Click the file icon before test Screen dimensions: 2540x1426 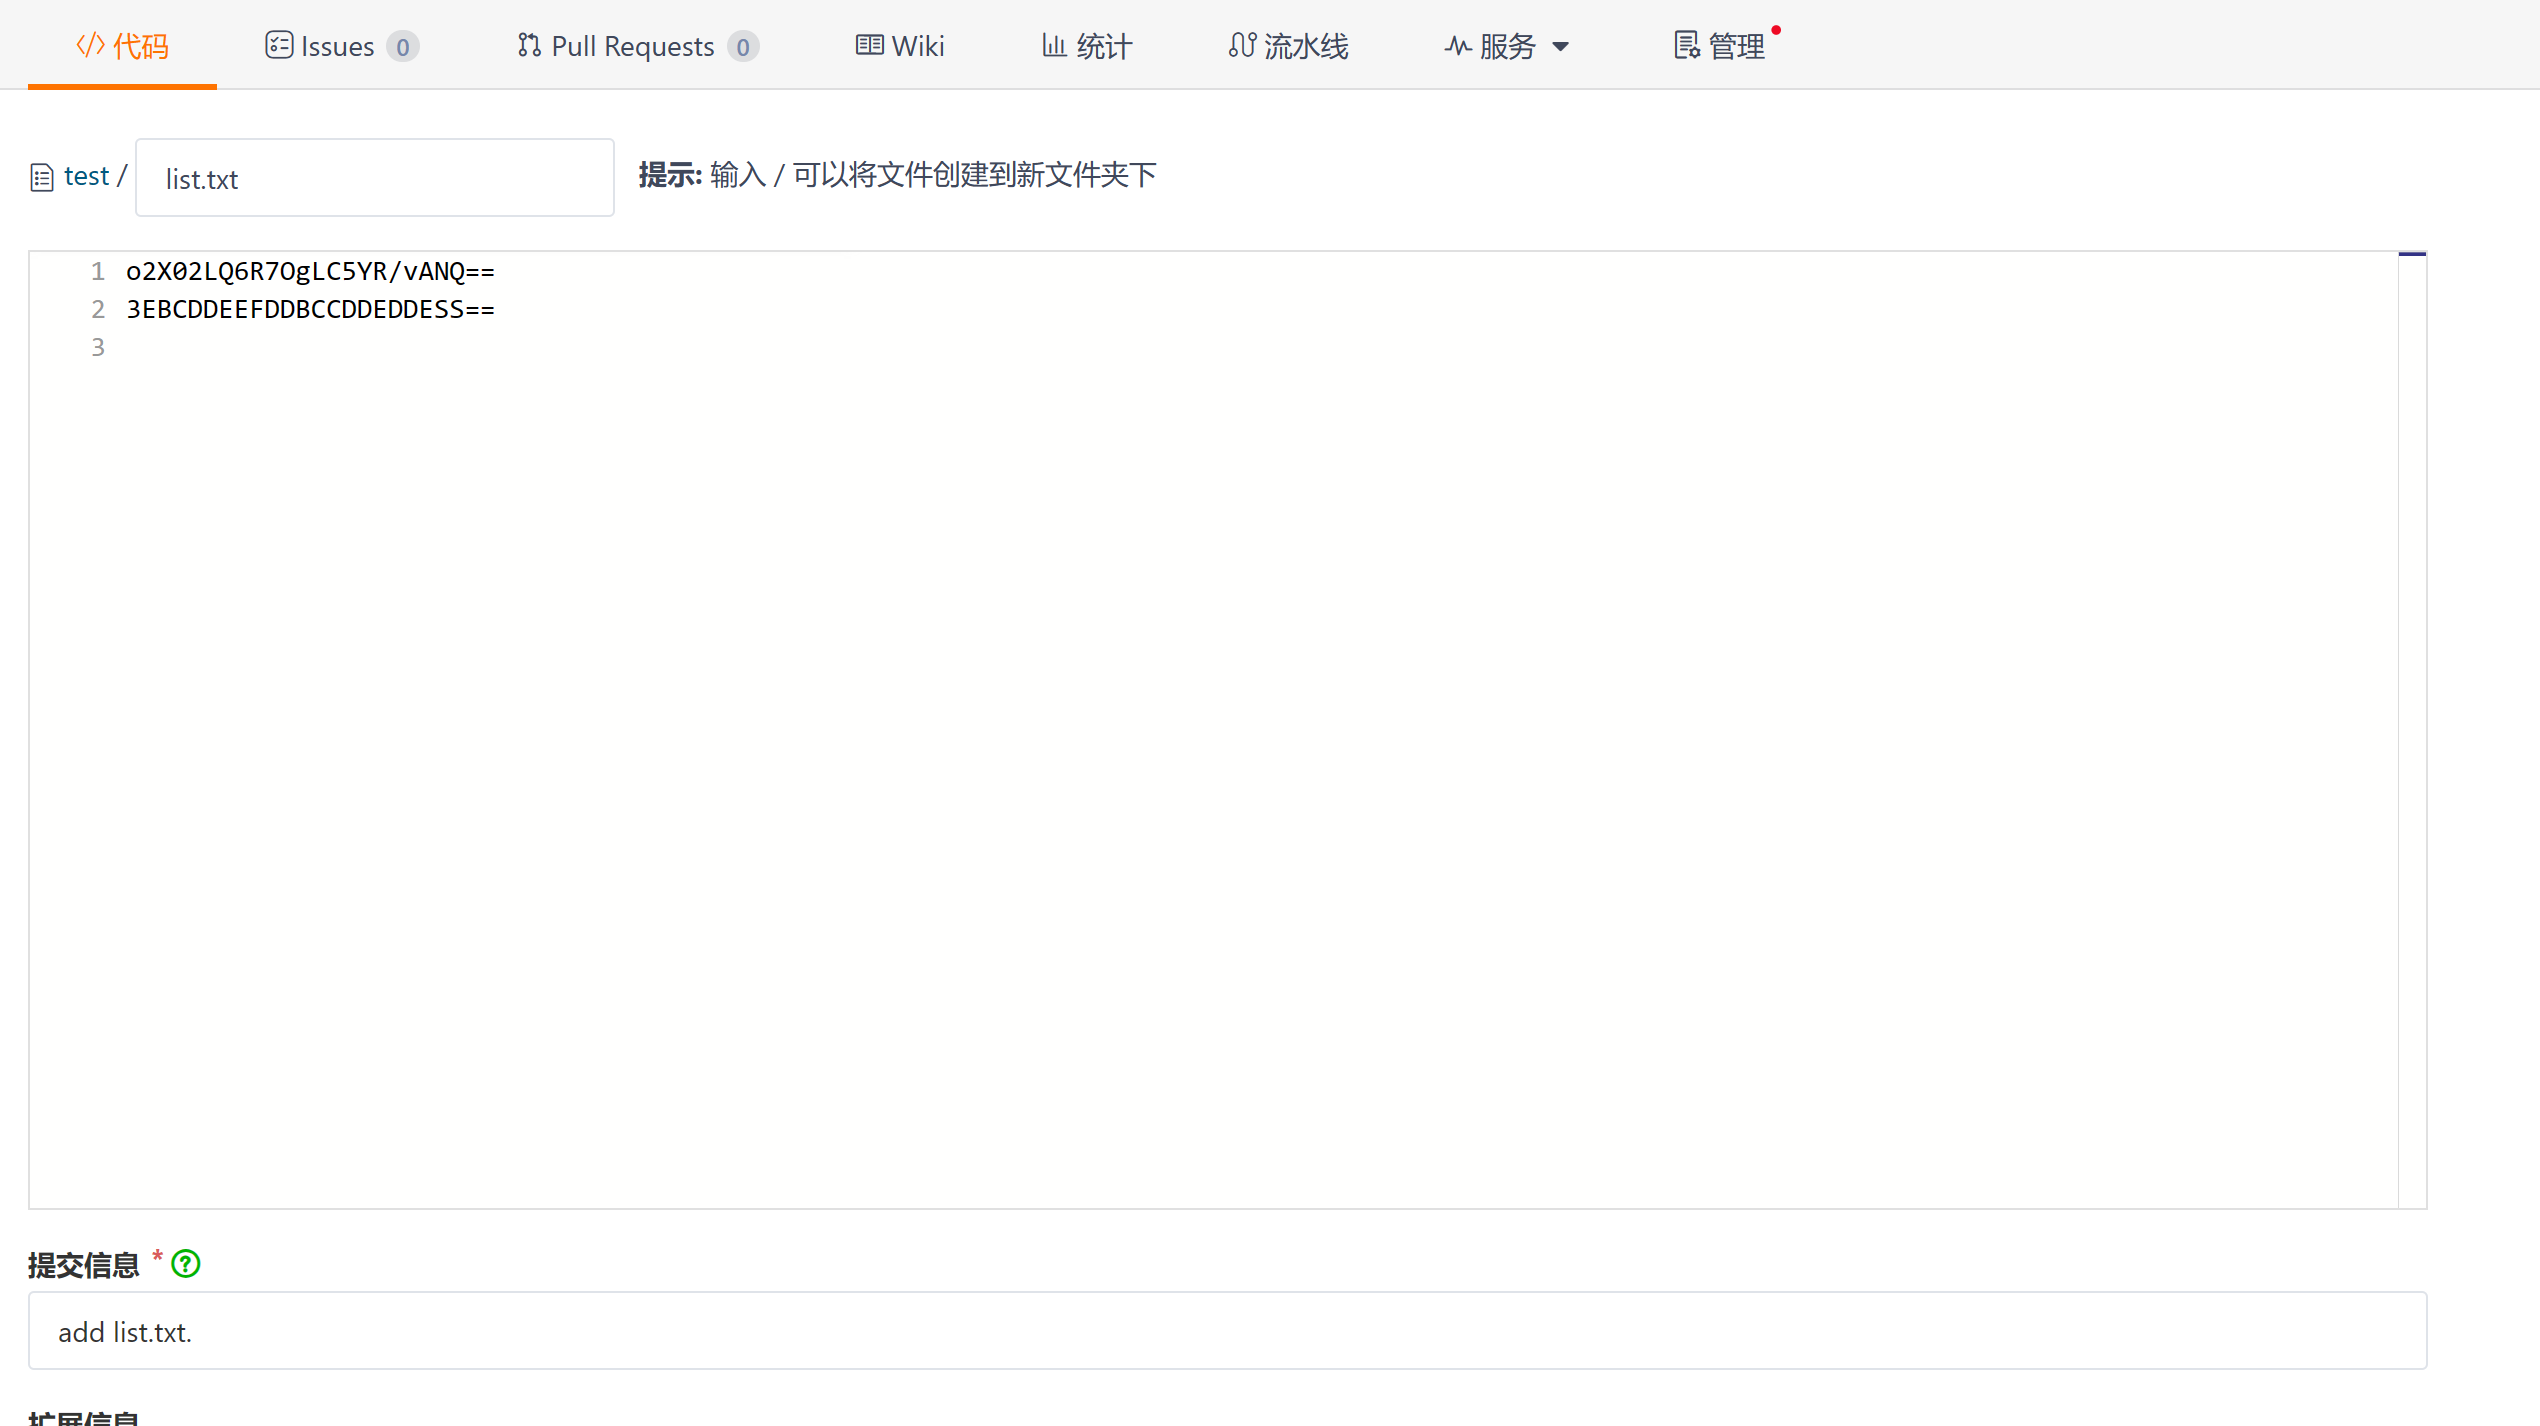42,178
